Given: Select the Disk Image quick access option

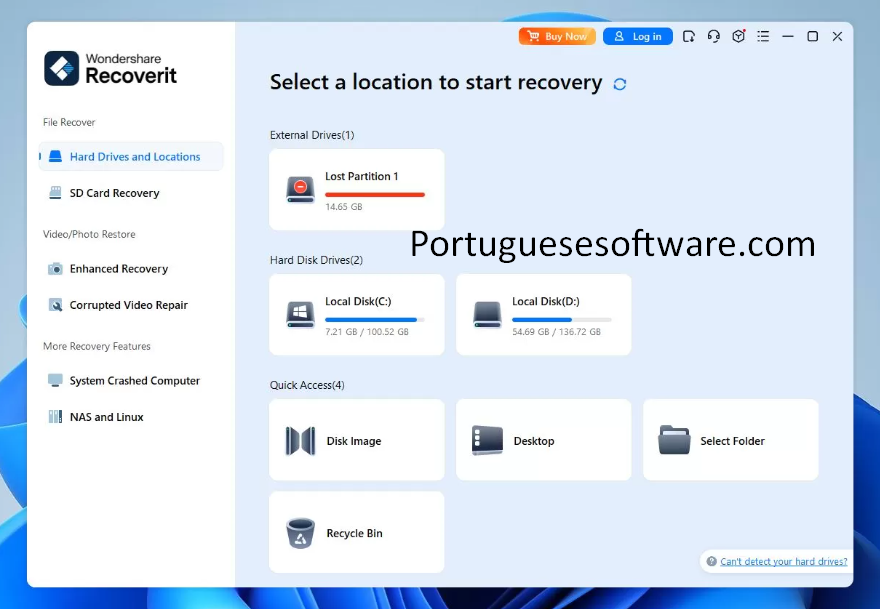Looking at the screenshot, I should pos(356,439).
